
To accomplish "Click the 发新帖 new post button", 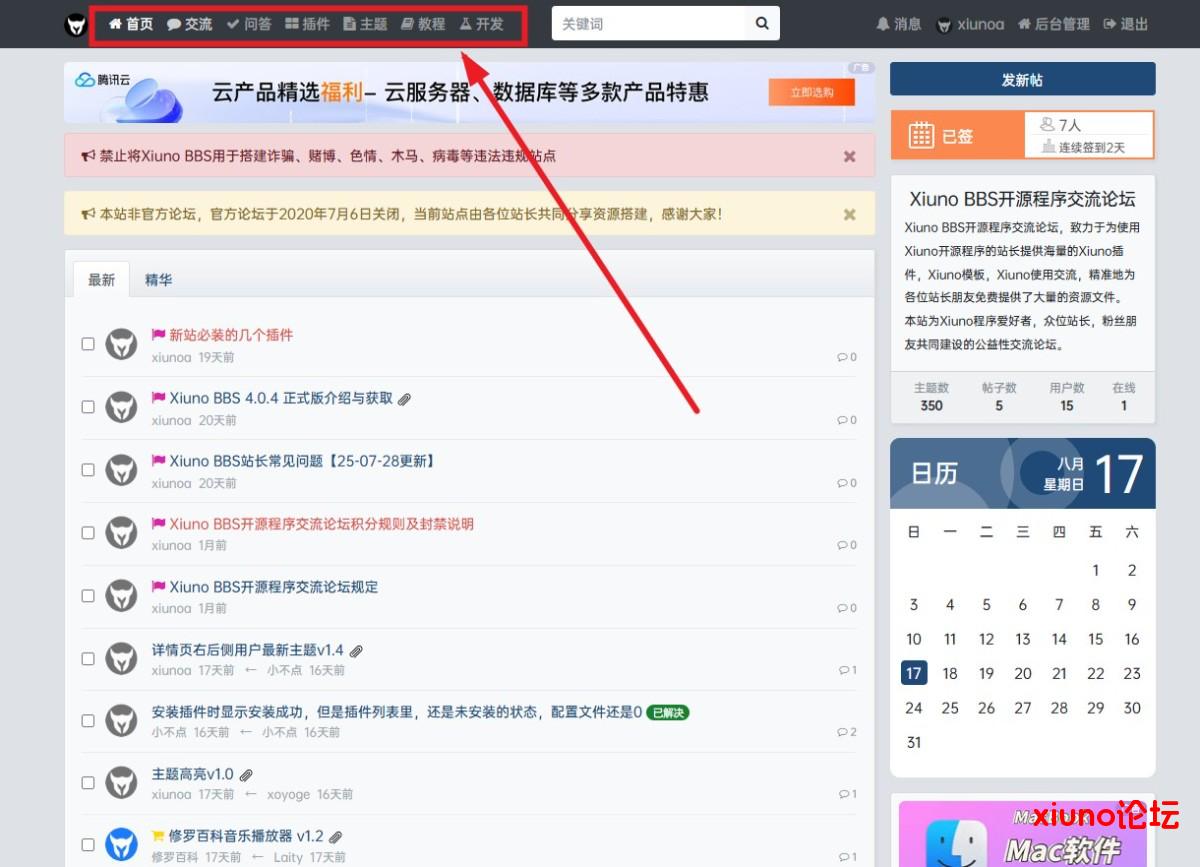I will coord(1022,79).
